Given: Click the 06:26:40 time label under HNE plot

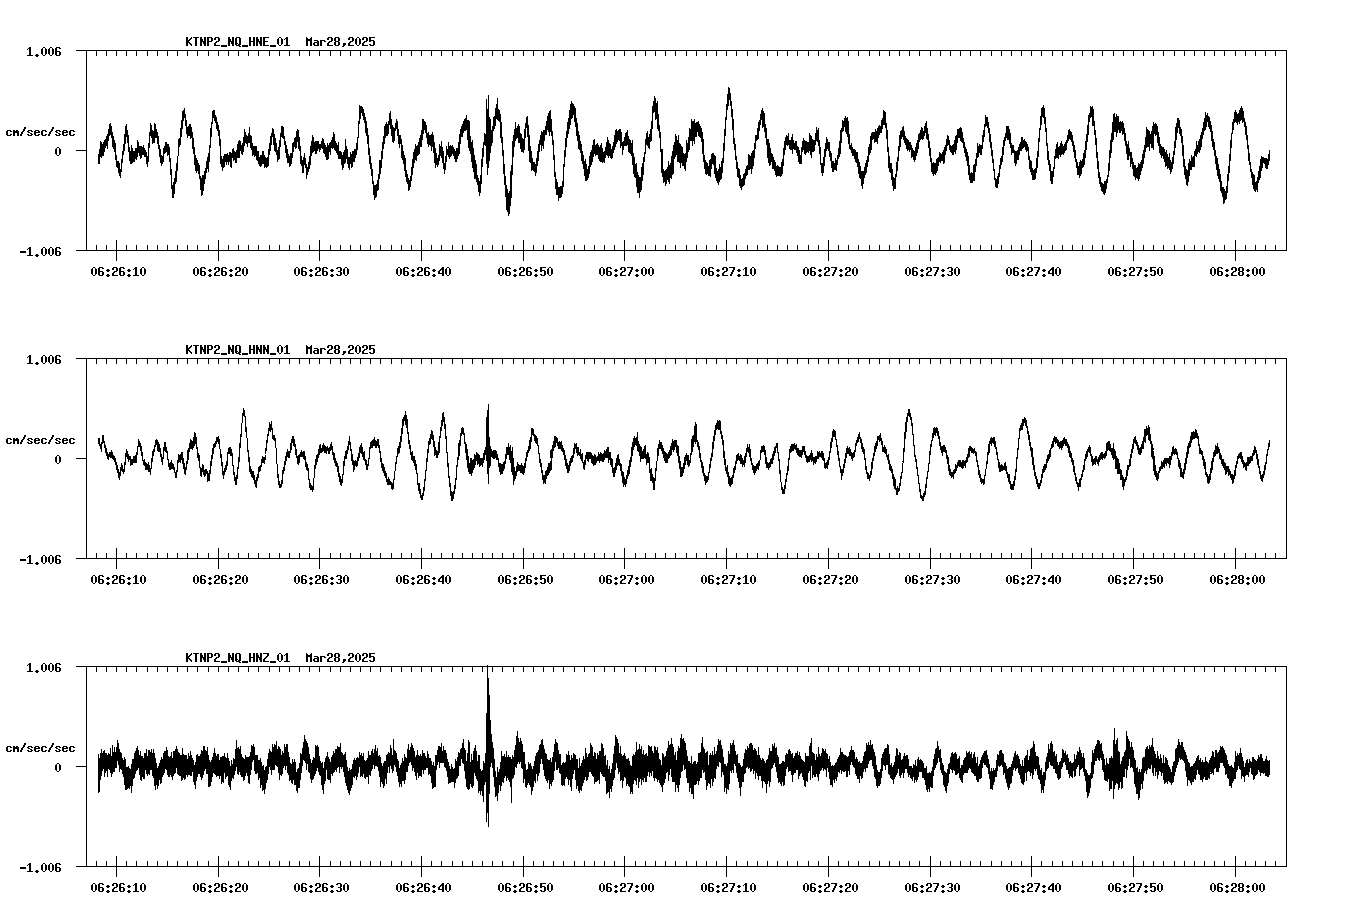Looking at the screenshot, I should [423, 272].
